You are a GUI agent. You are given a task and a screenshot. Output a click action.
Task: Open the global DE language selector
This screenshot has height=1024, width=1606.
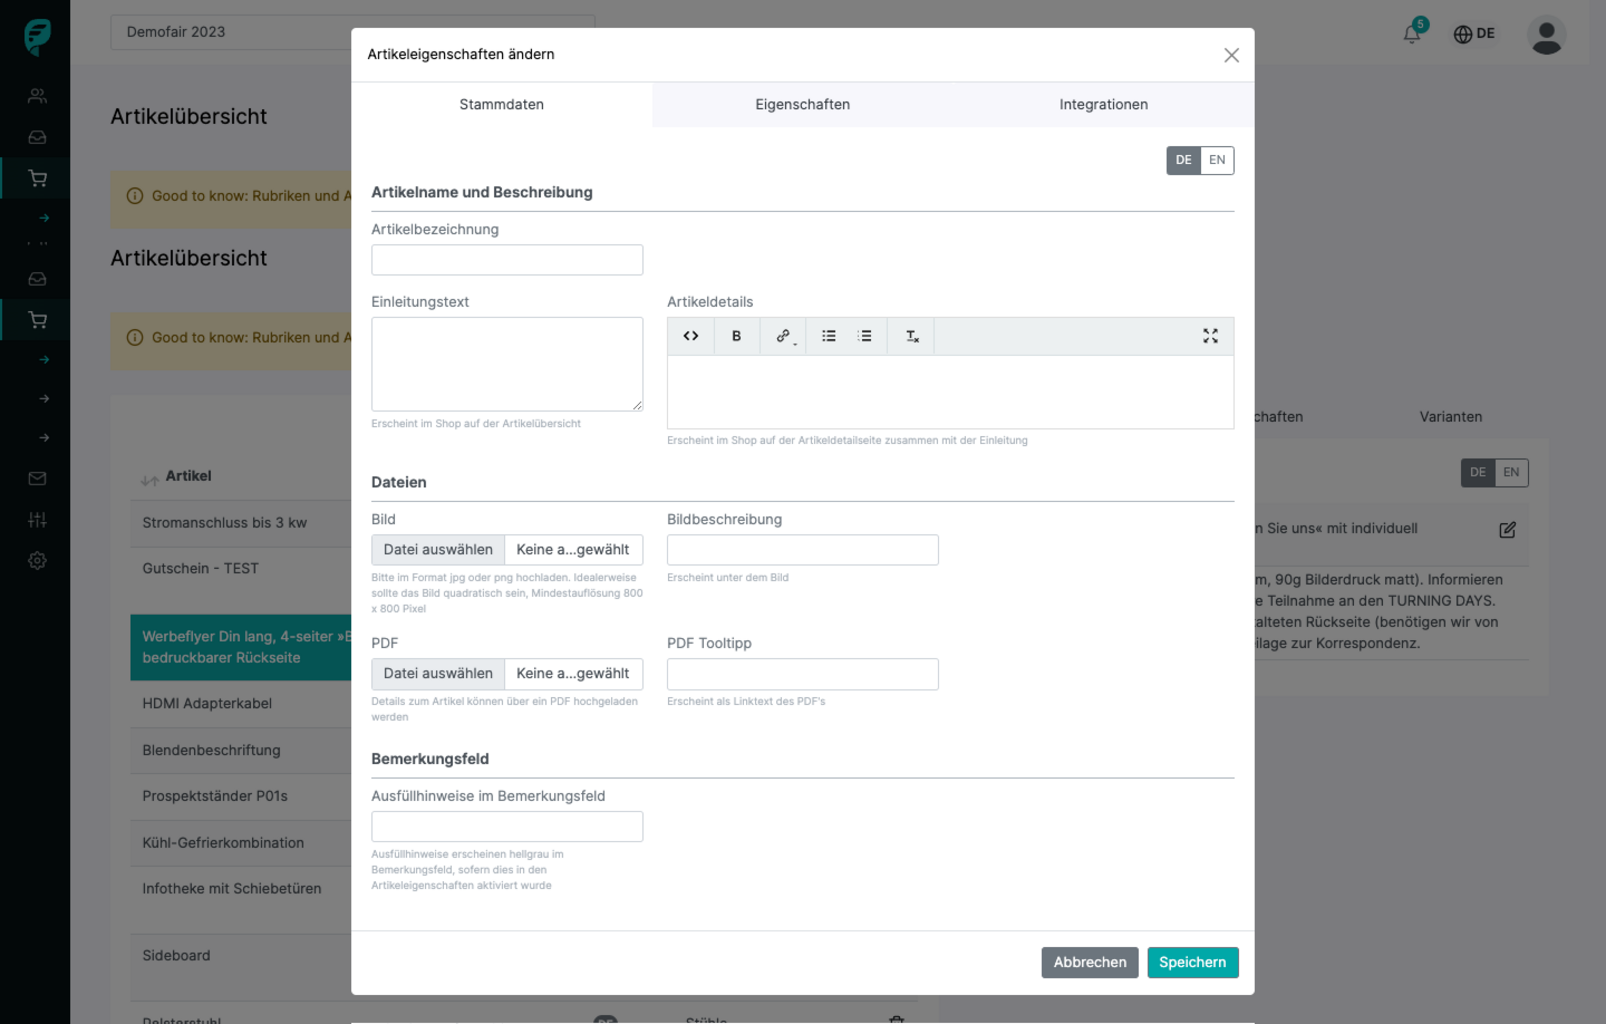point(1474,34)
